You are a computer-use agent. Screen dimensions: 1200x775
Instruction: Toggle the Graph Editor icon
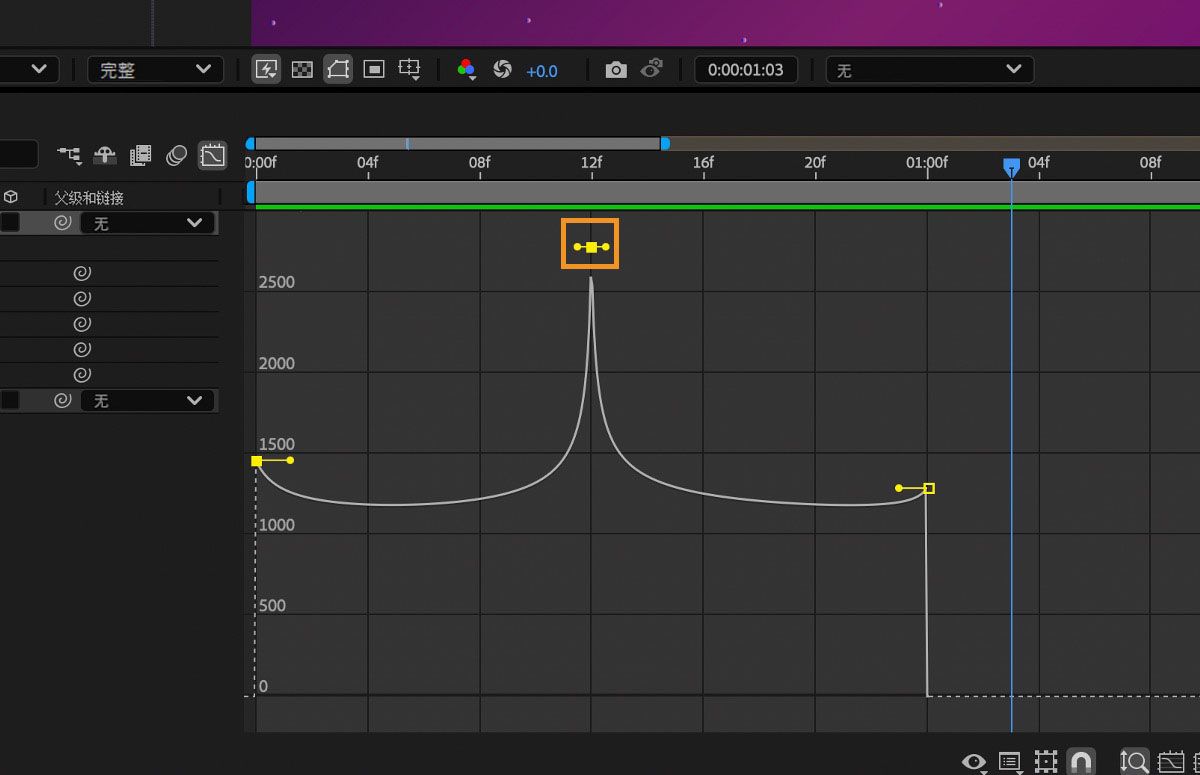coord(212,155)
